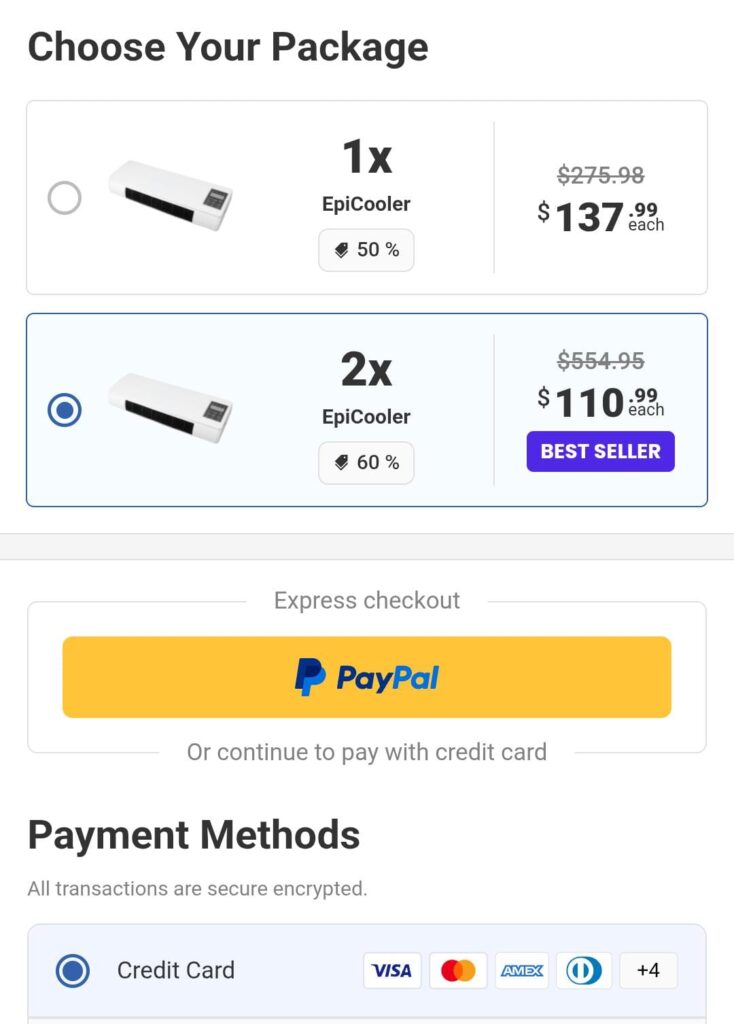The width and height of the screenshot is (734, 1024).
Task: Click the 60 % discount tag
Action: 366,462
